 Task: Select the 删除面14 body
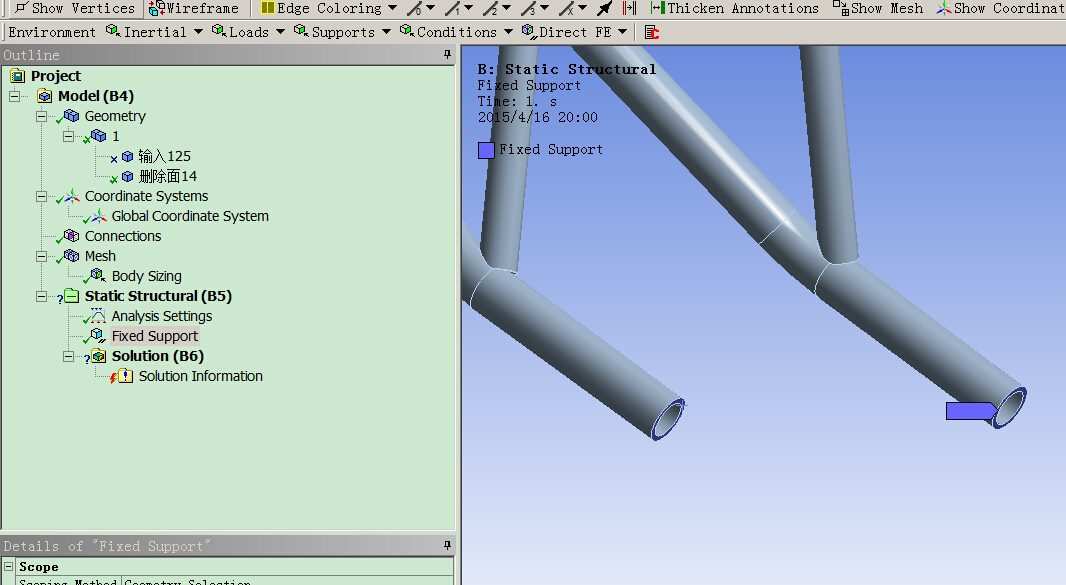[x=168, y=176]
